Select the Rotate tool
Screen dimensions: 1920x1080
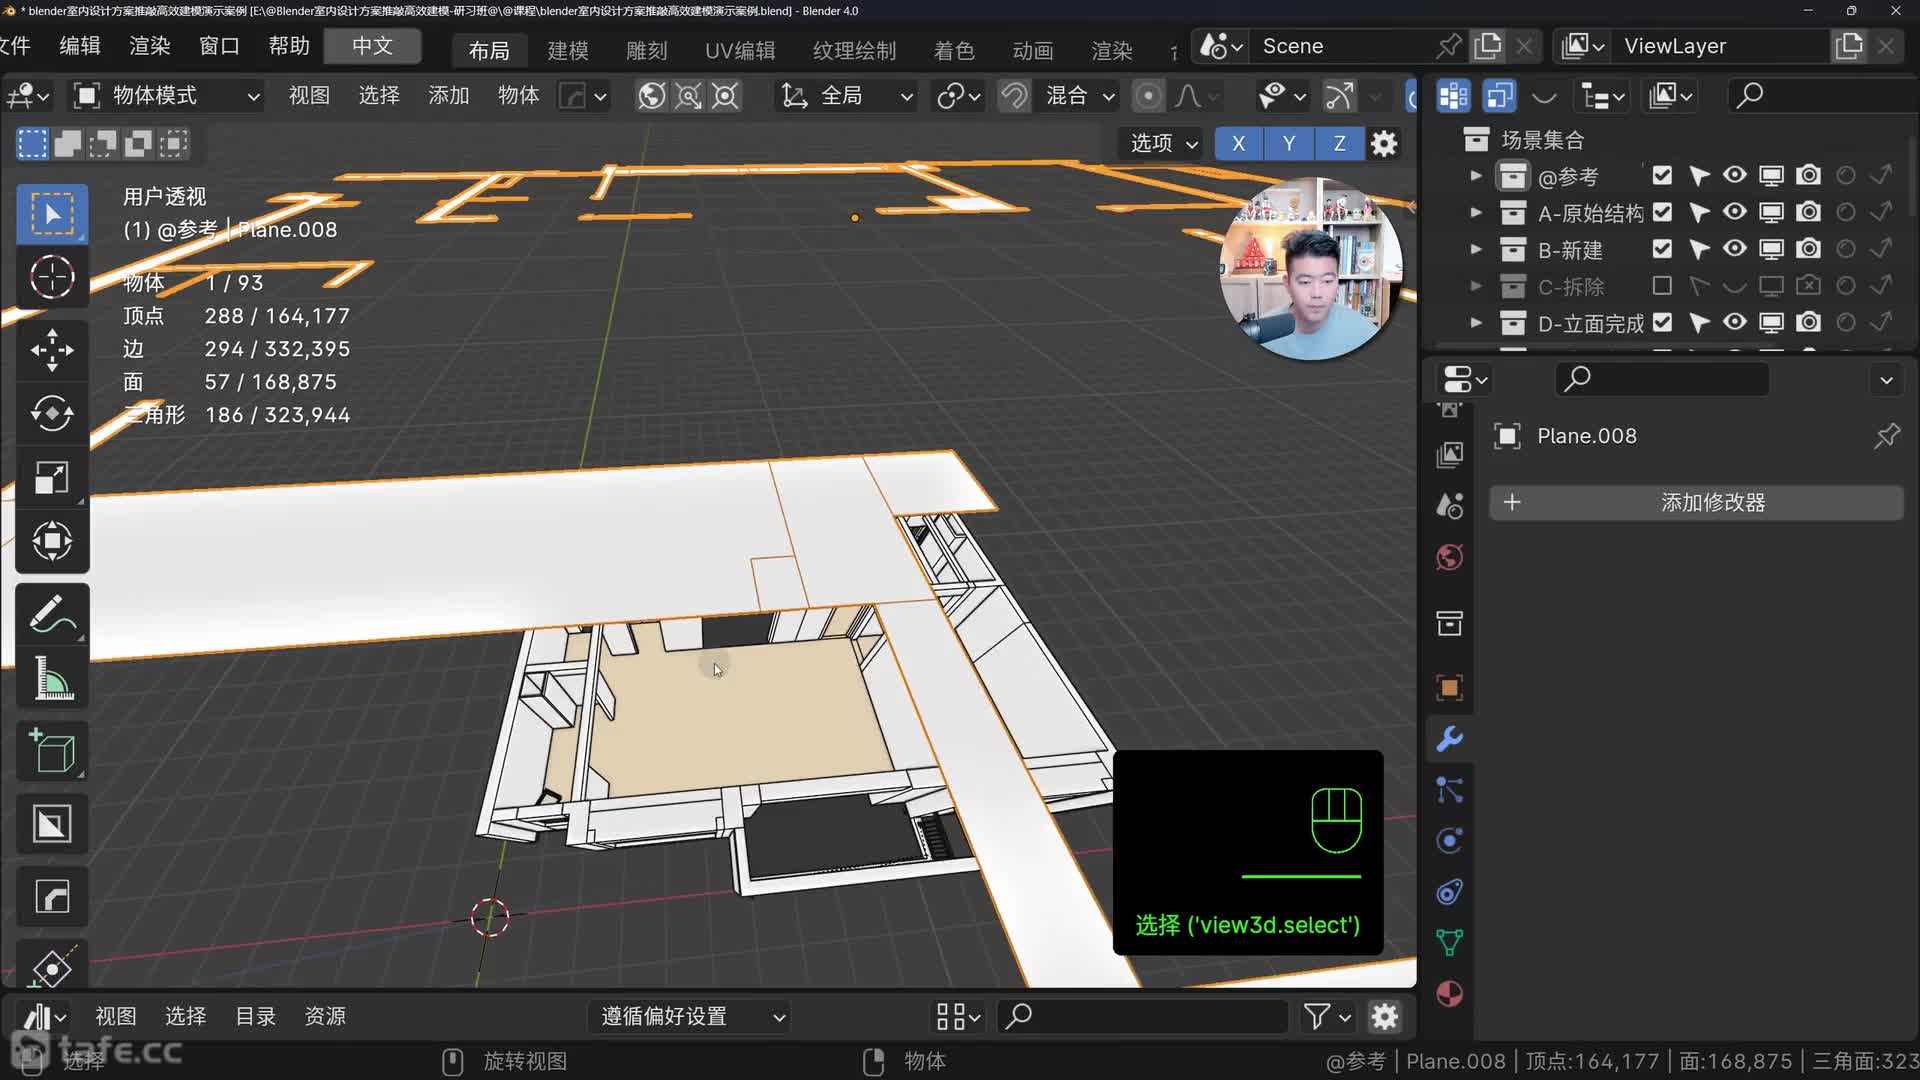pos(52,414)
